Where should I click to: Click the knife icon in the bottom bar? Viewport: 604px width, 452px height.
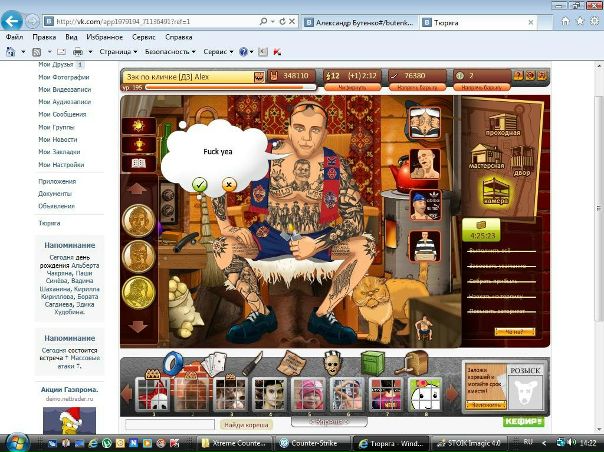pos(252,362)
